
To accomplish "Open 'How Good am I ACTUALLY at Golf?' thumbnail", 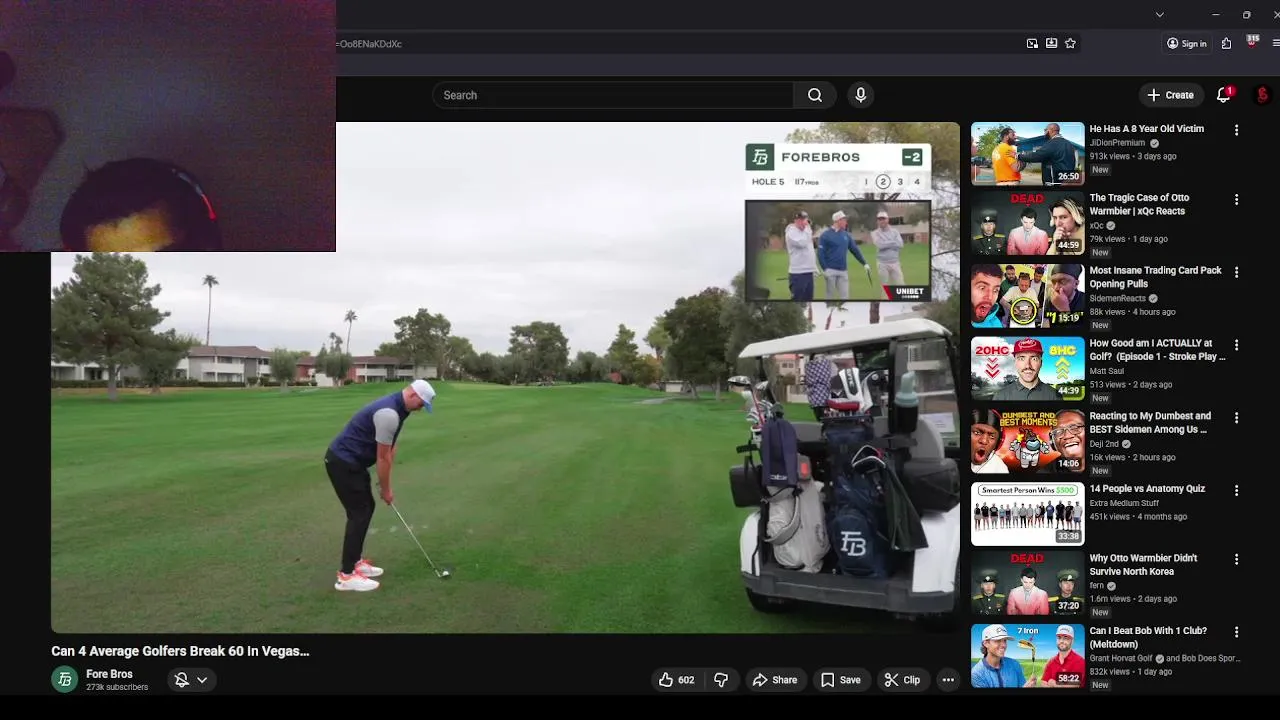I will (1027, 369).
